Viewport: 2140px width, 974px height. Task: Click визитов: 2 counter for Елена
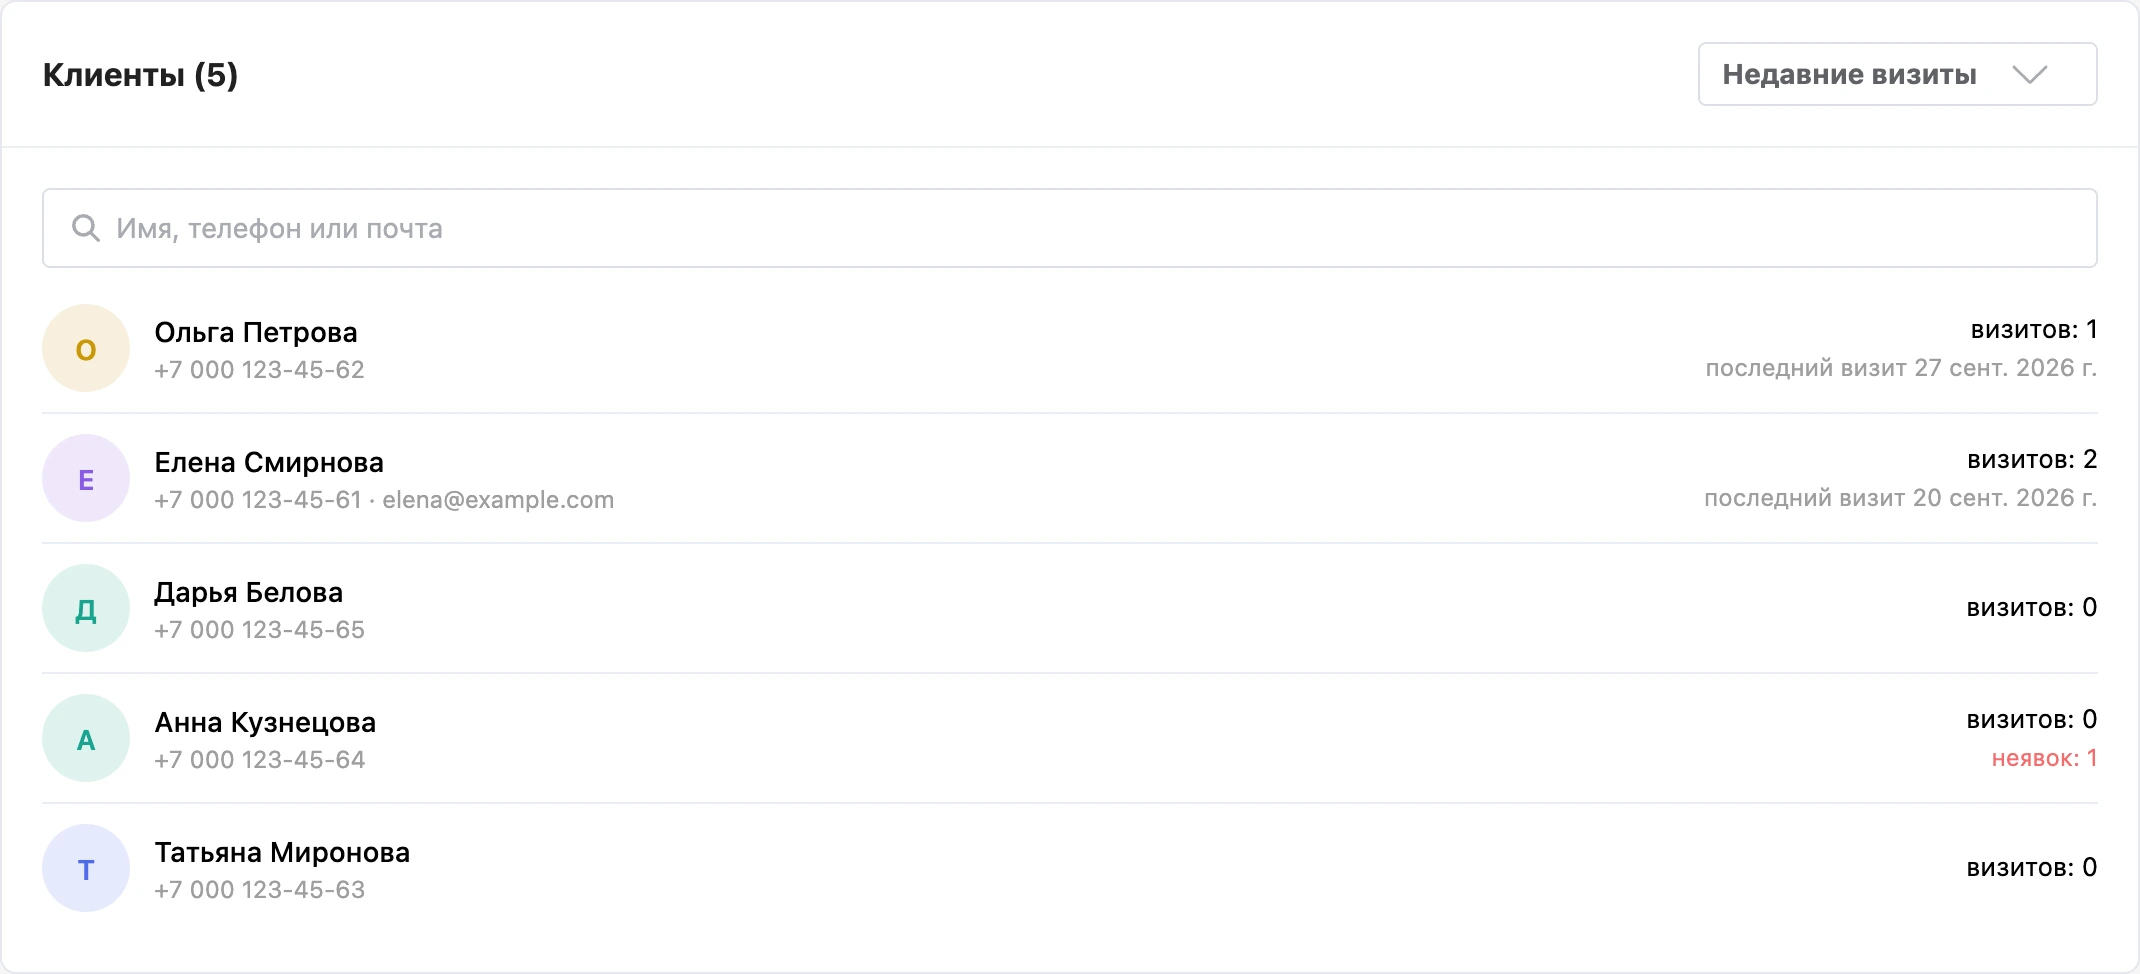(x=2032, y=460)
